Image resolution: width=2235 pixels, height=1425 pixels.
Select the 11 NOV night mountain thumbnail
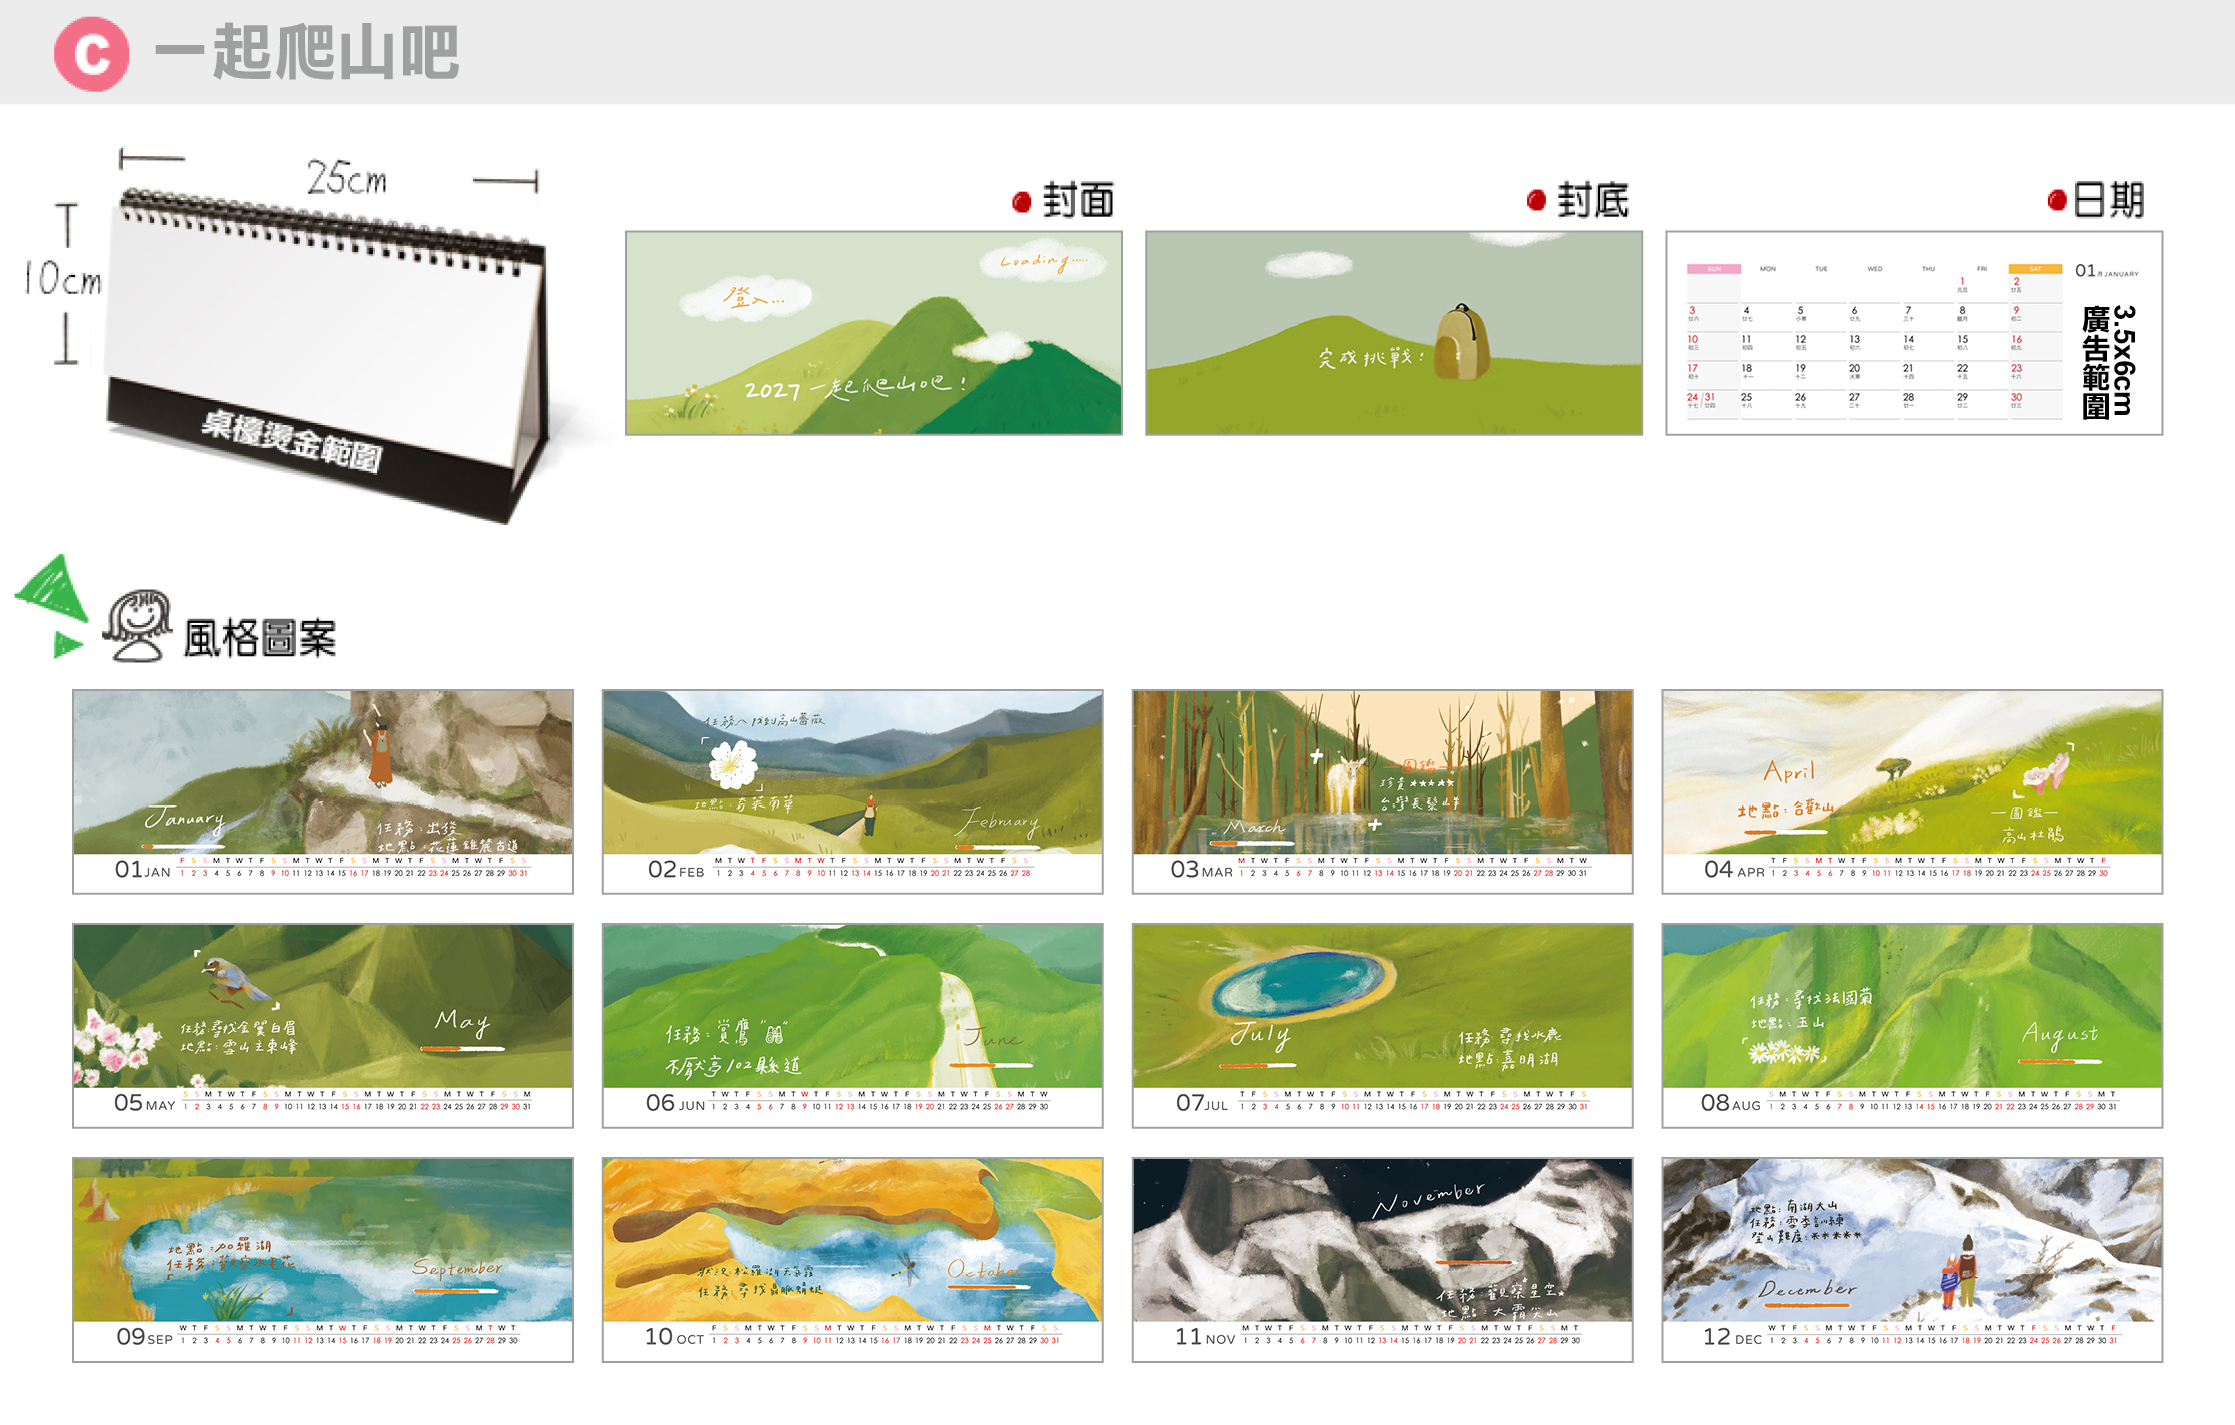tap(1383, 1259)
